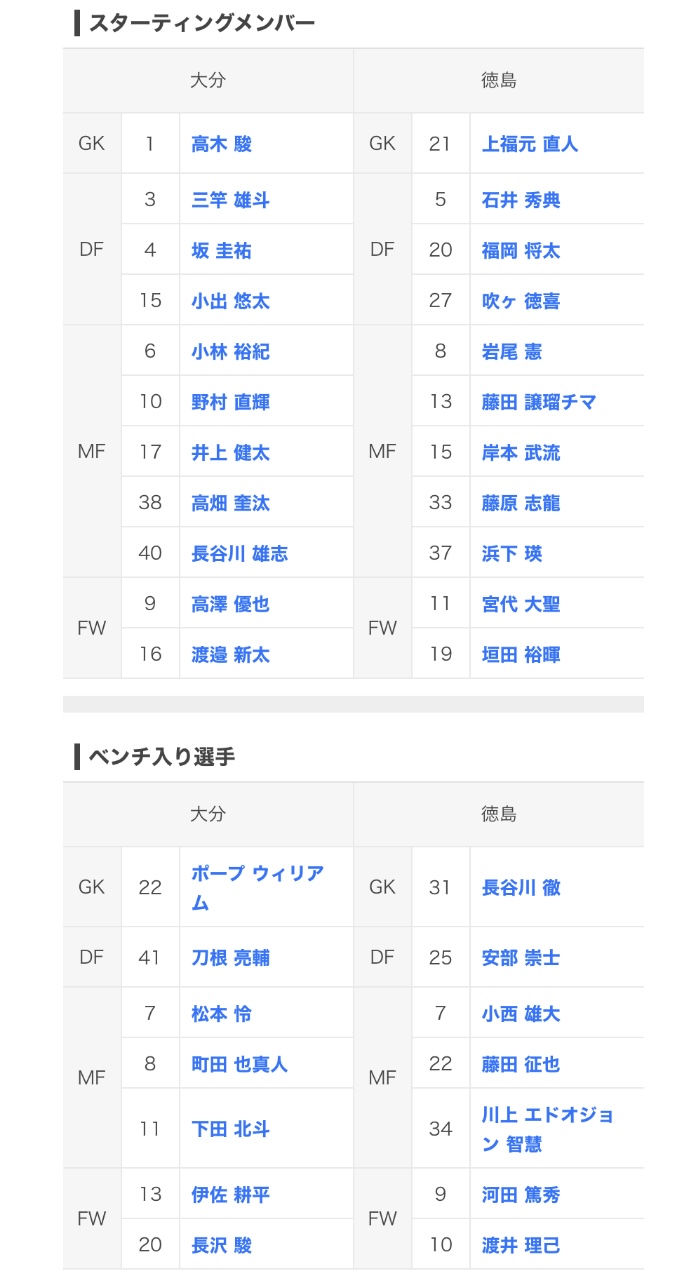
Task: Open 垣田 裕暉 forward profile
Action: pyautogui.click(x=521, y=655)
